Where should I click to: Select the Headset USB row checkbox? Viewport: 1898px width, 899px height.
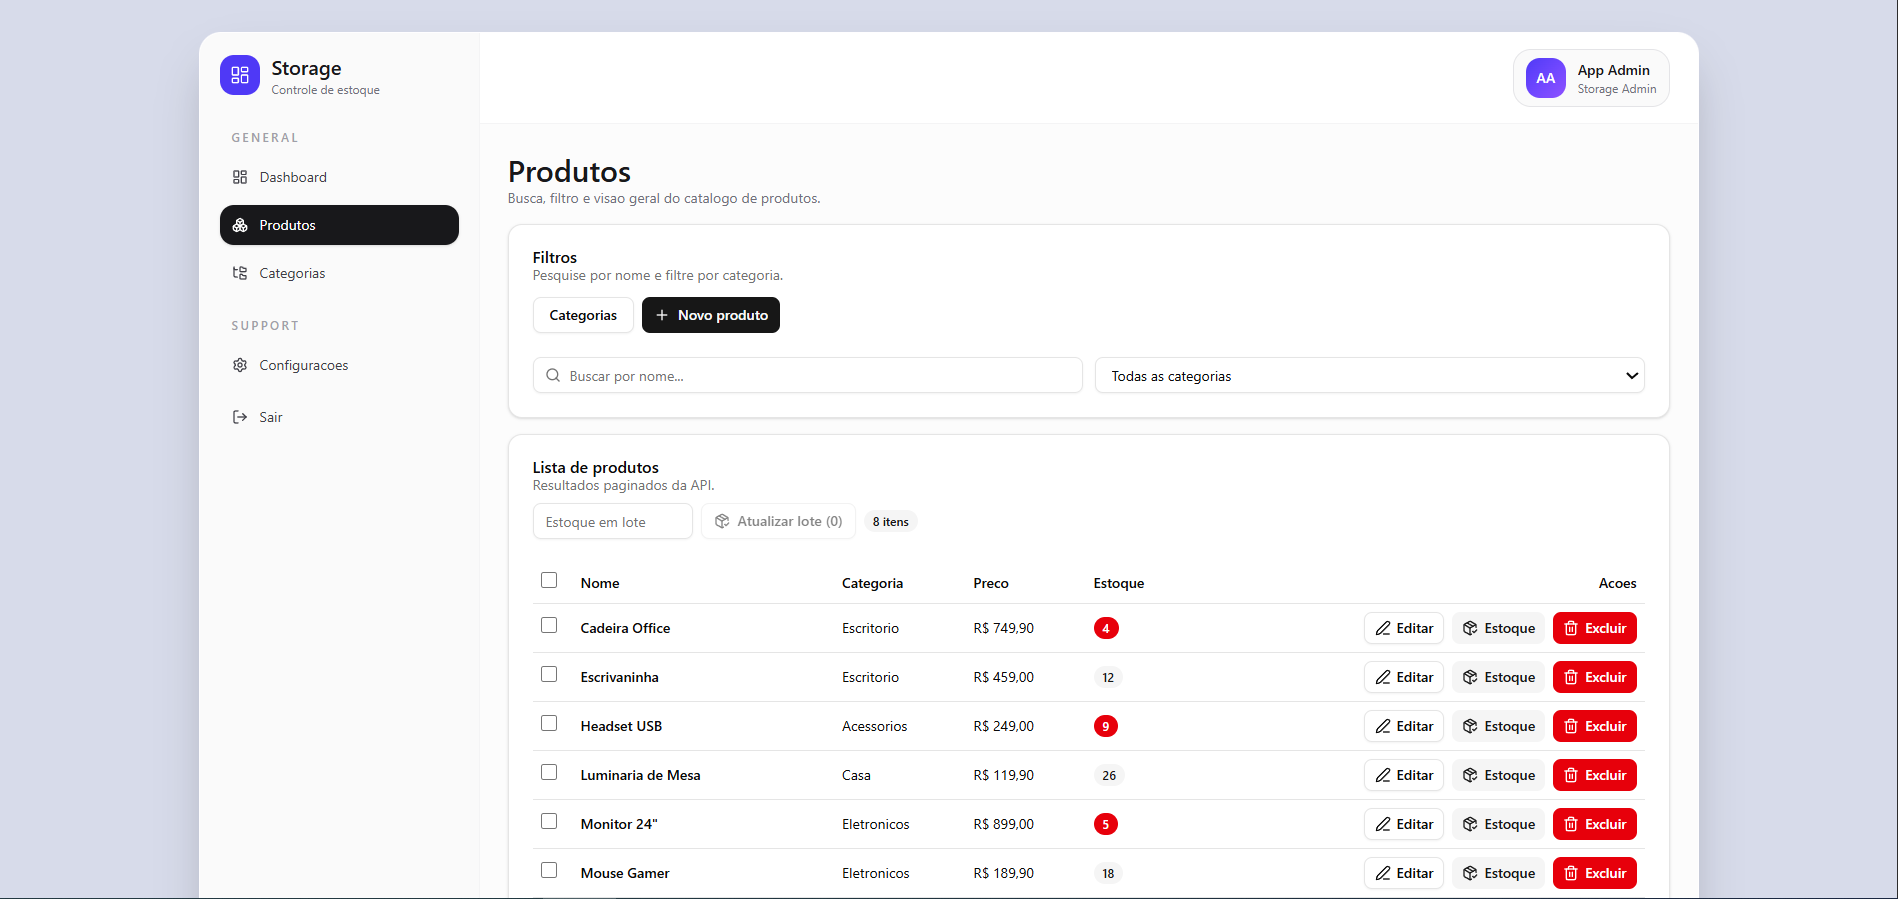pos(549,724)
